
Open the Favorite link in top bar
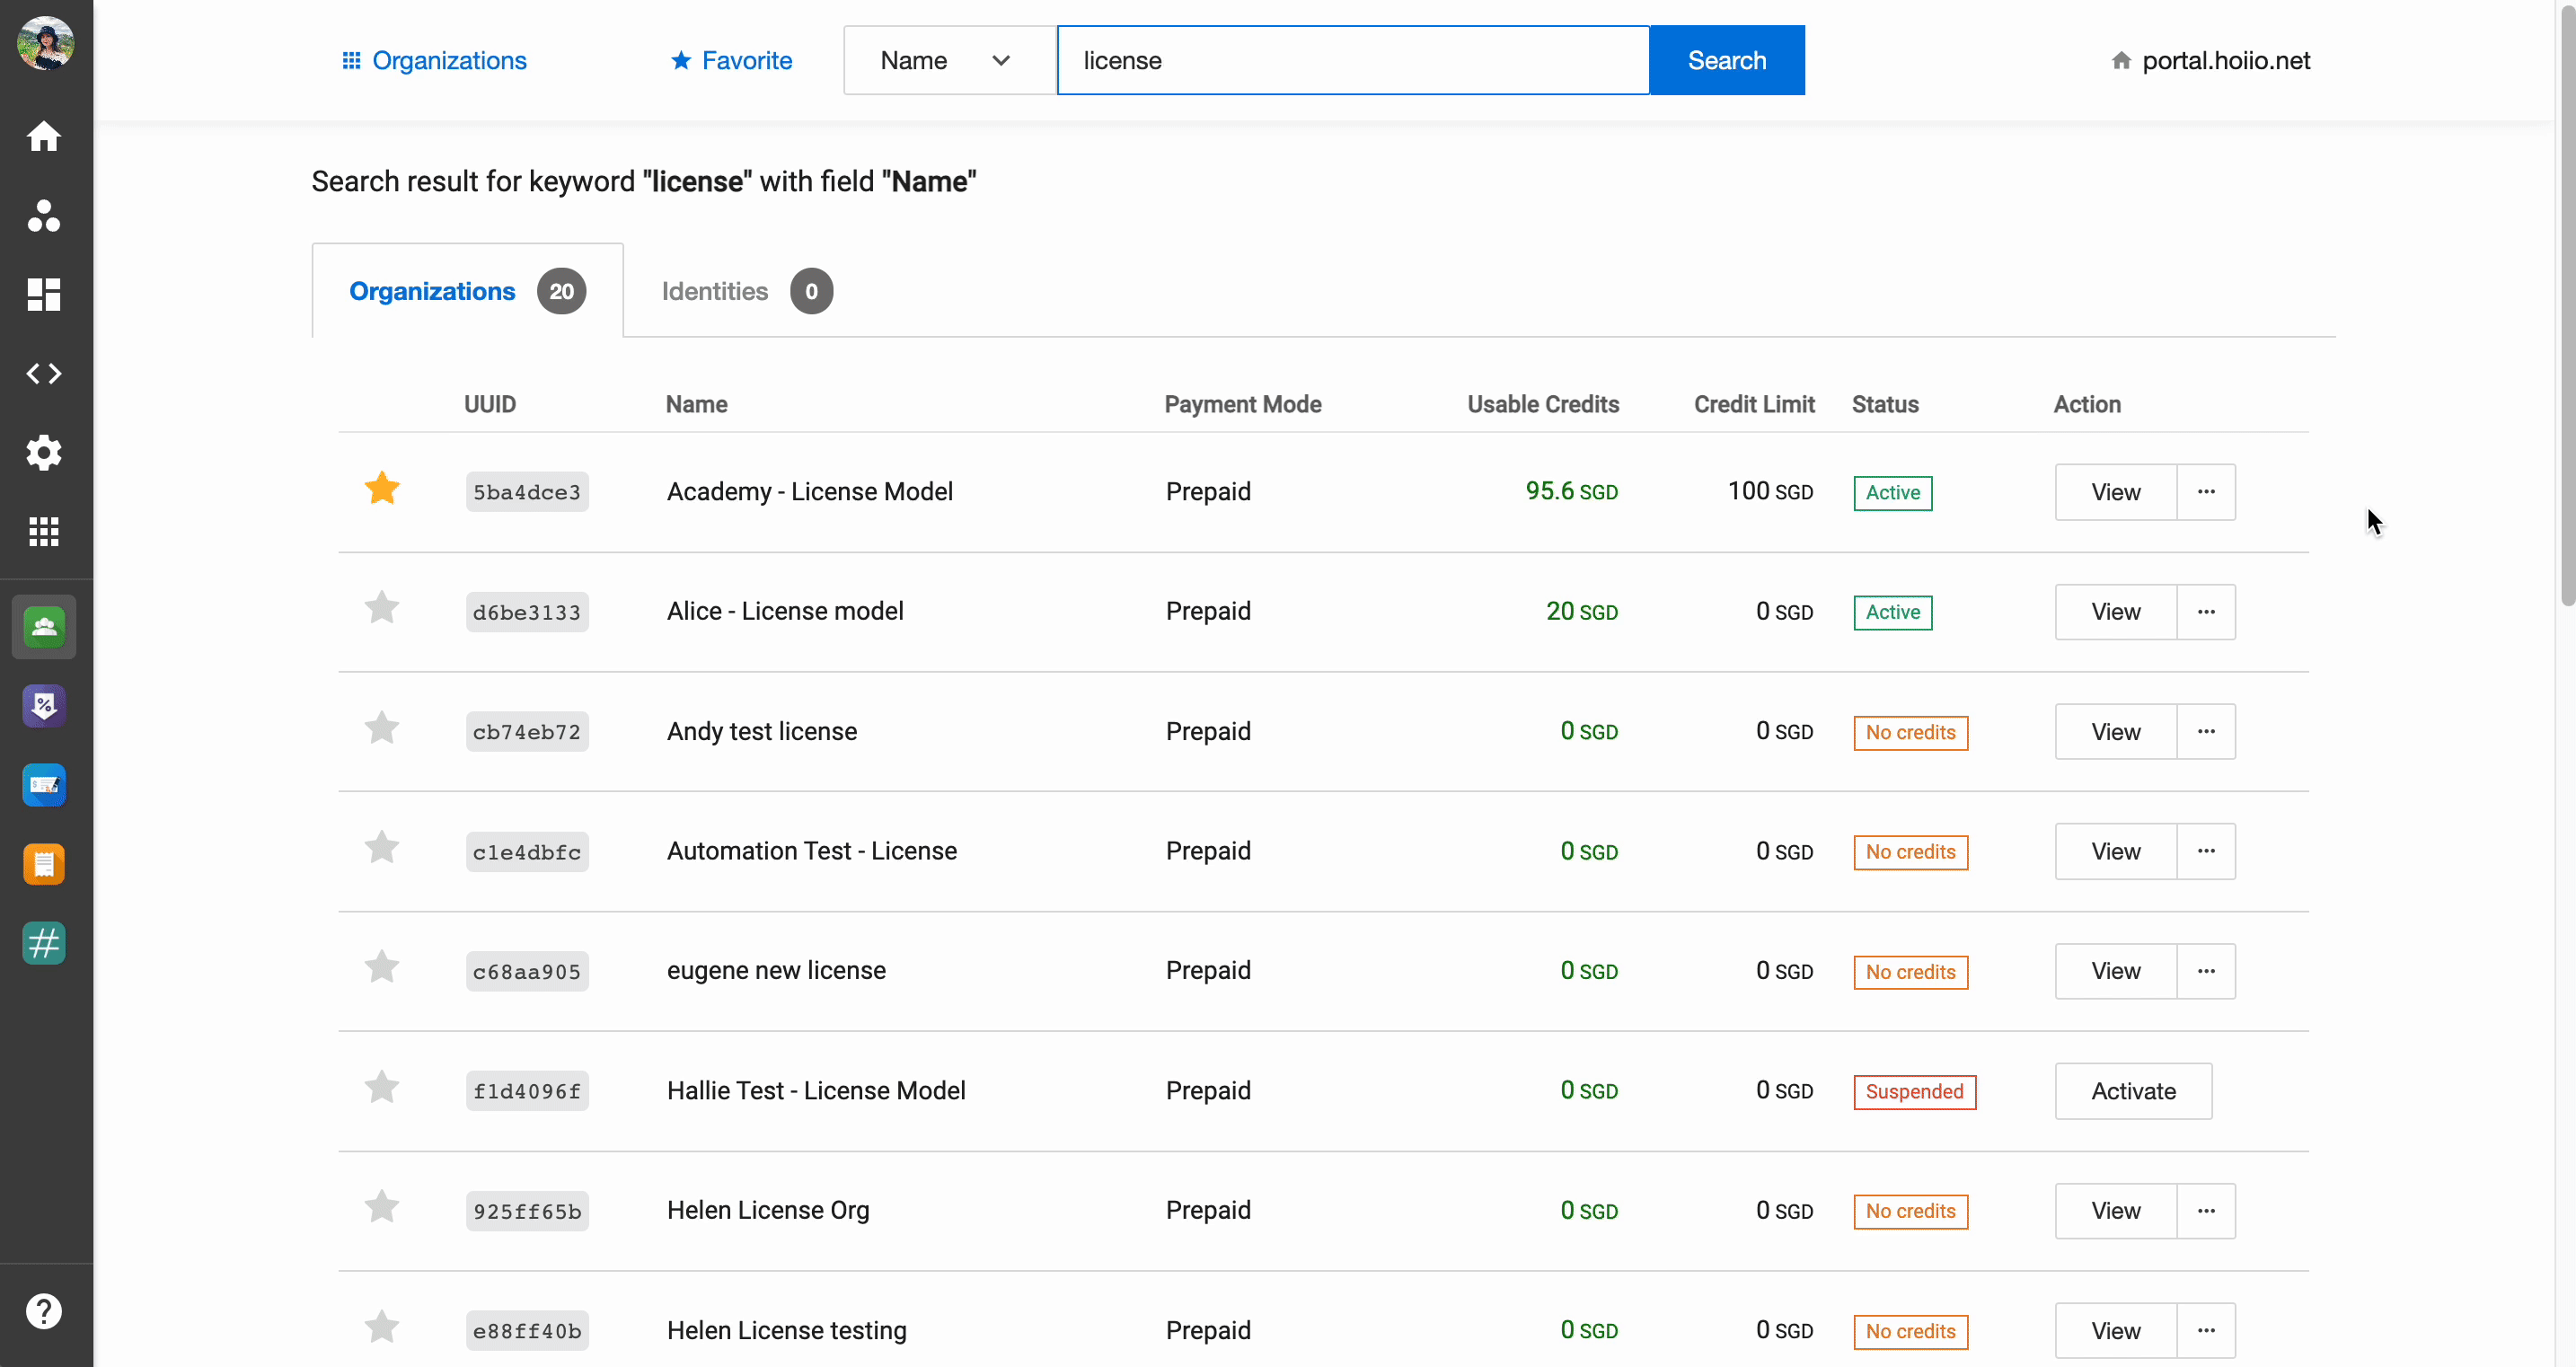(x=731, y=61)
